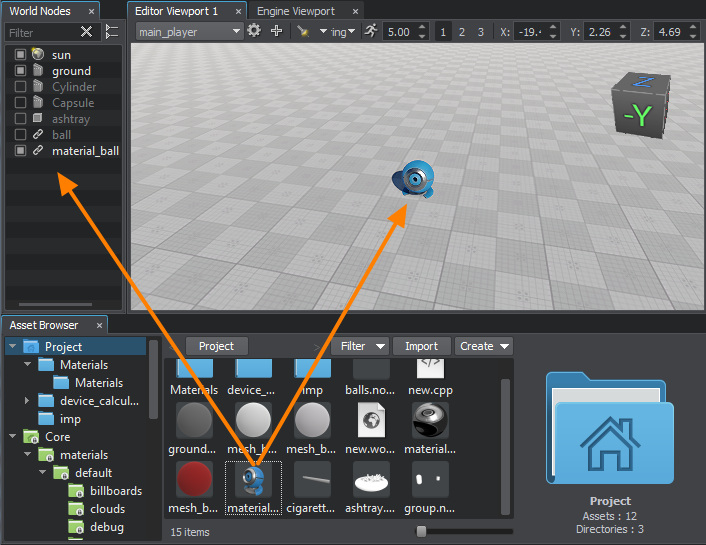Image resolution: width=706 pixels, height=545 pixels.
Task: Open the main_player camera dropdown
Action: pos(189,32)
